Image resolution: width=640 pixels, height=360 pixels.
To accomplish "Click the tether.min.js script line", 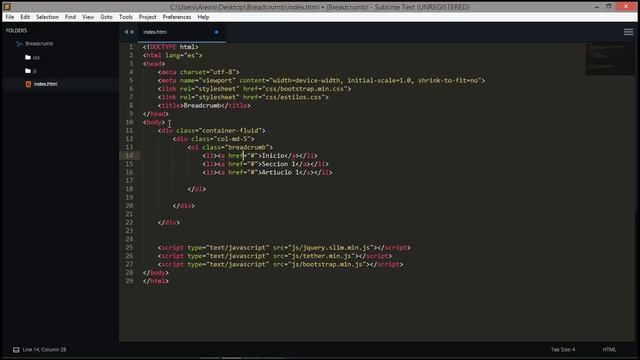I will pos(275,256).
